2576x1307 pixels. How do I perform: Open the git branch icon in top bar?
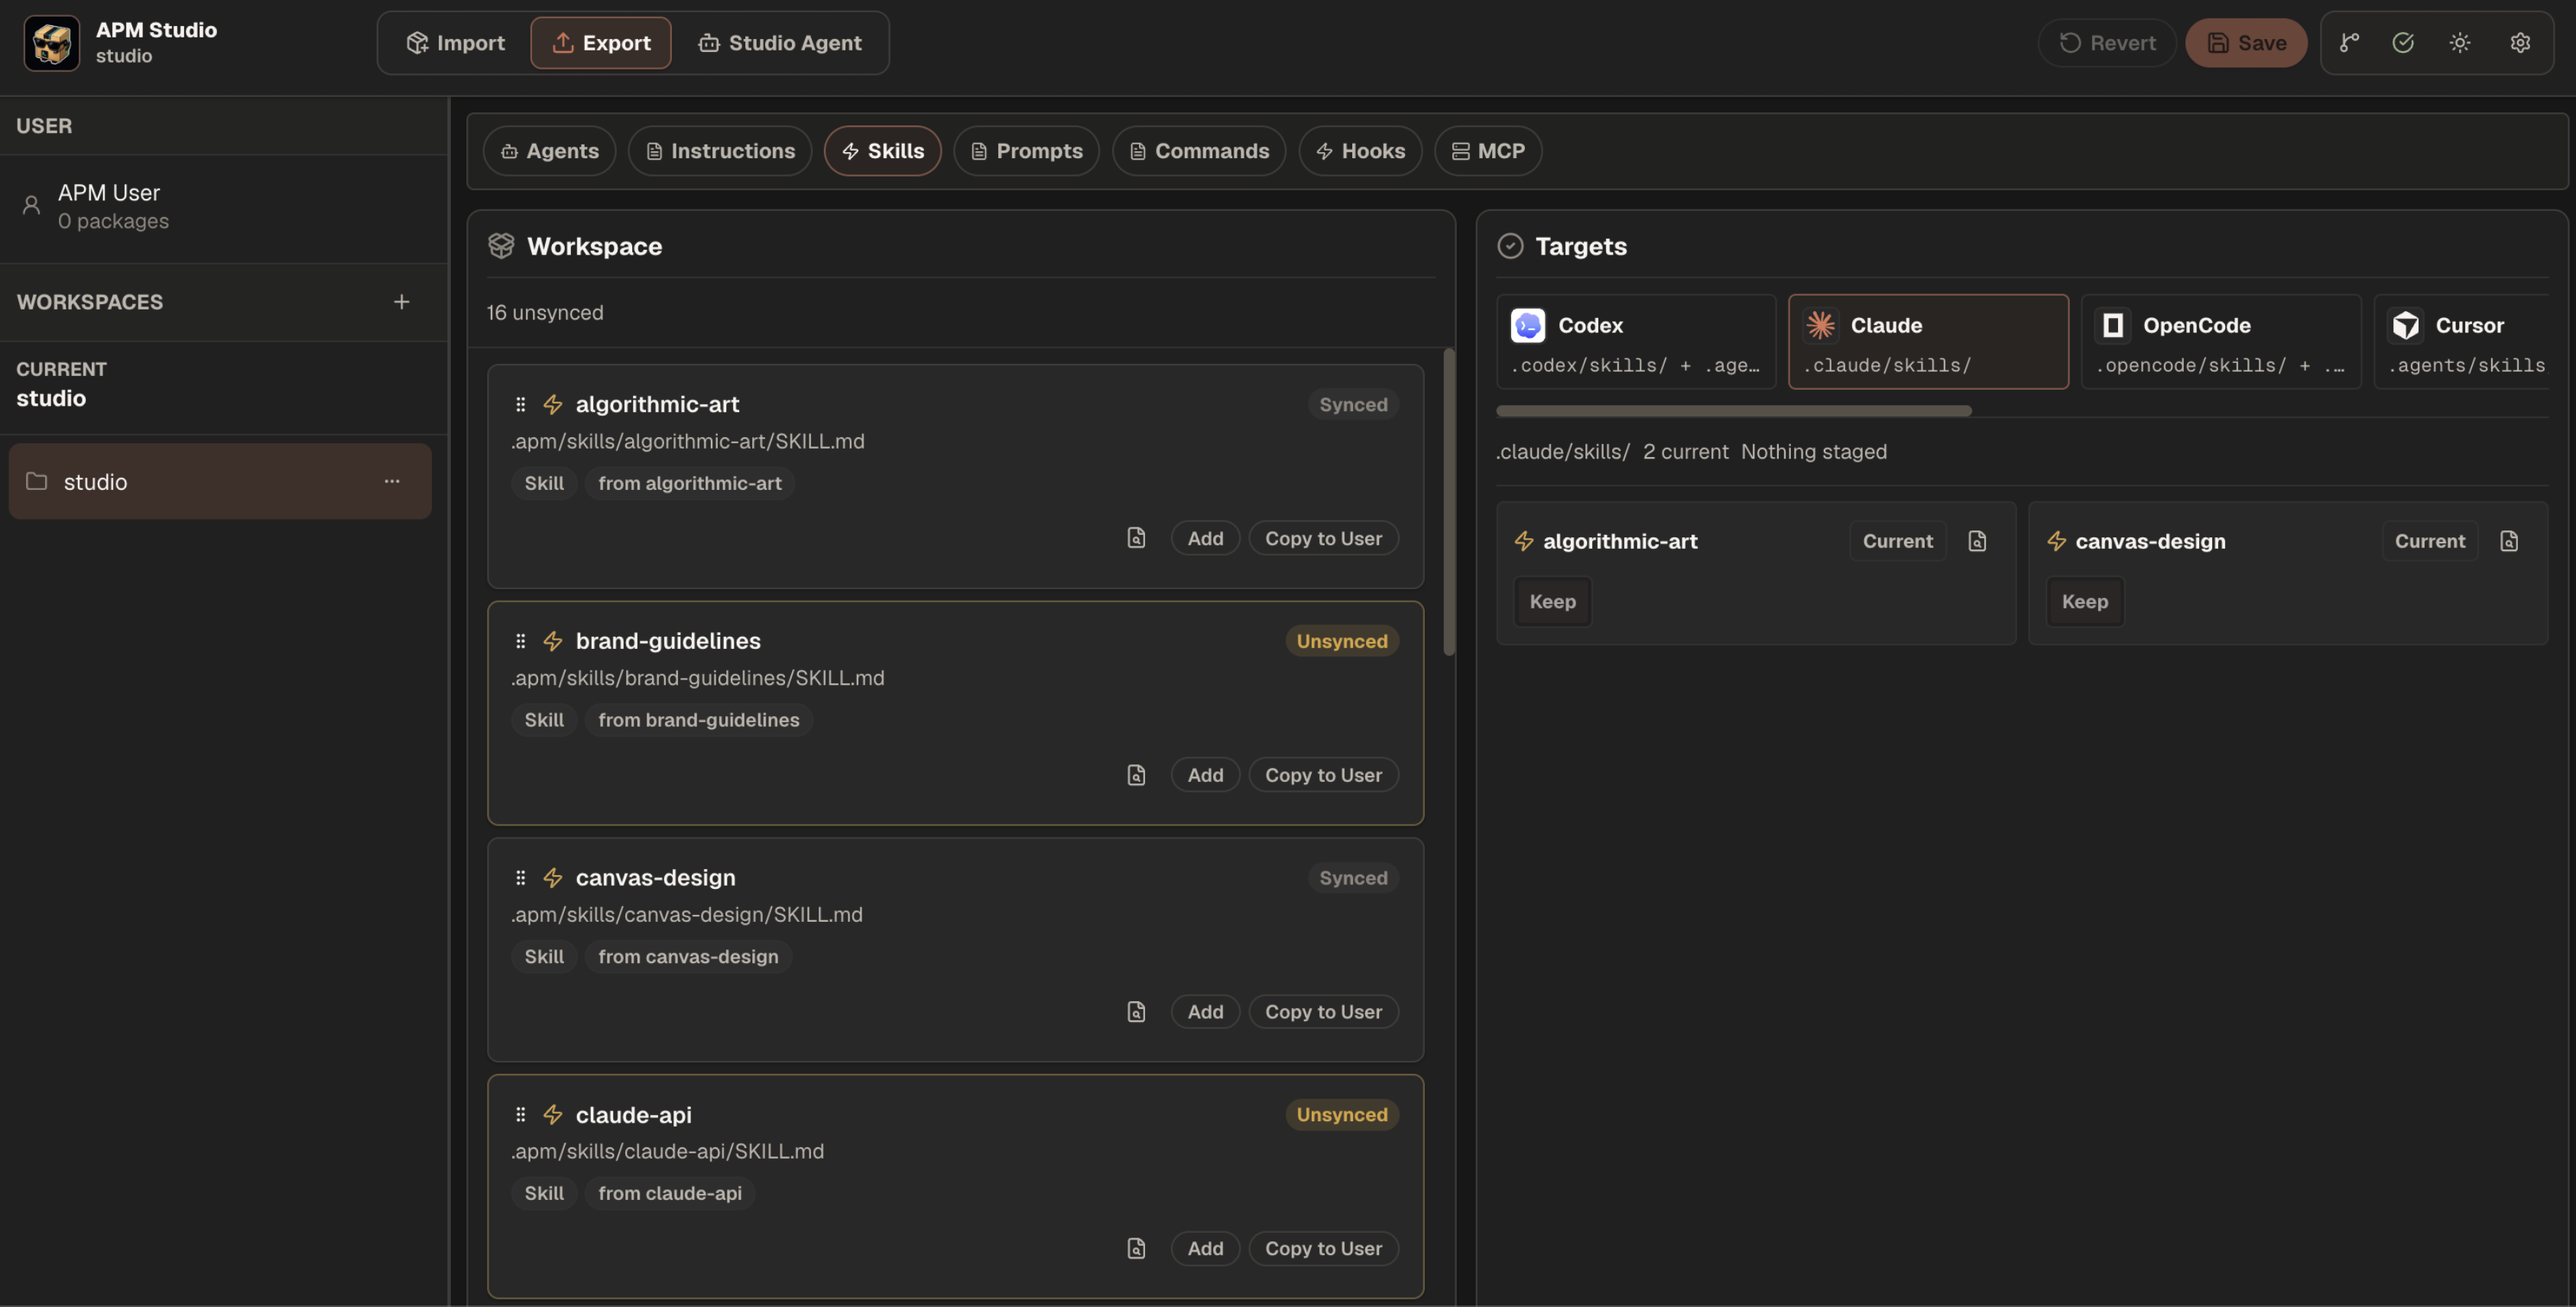click(x=2349, y=43)
